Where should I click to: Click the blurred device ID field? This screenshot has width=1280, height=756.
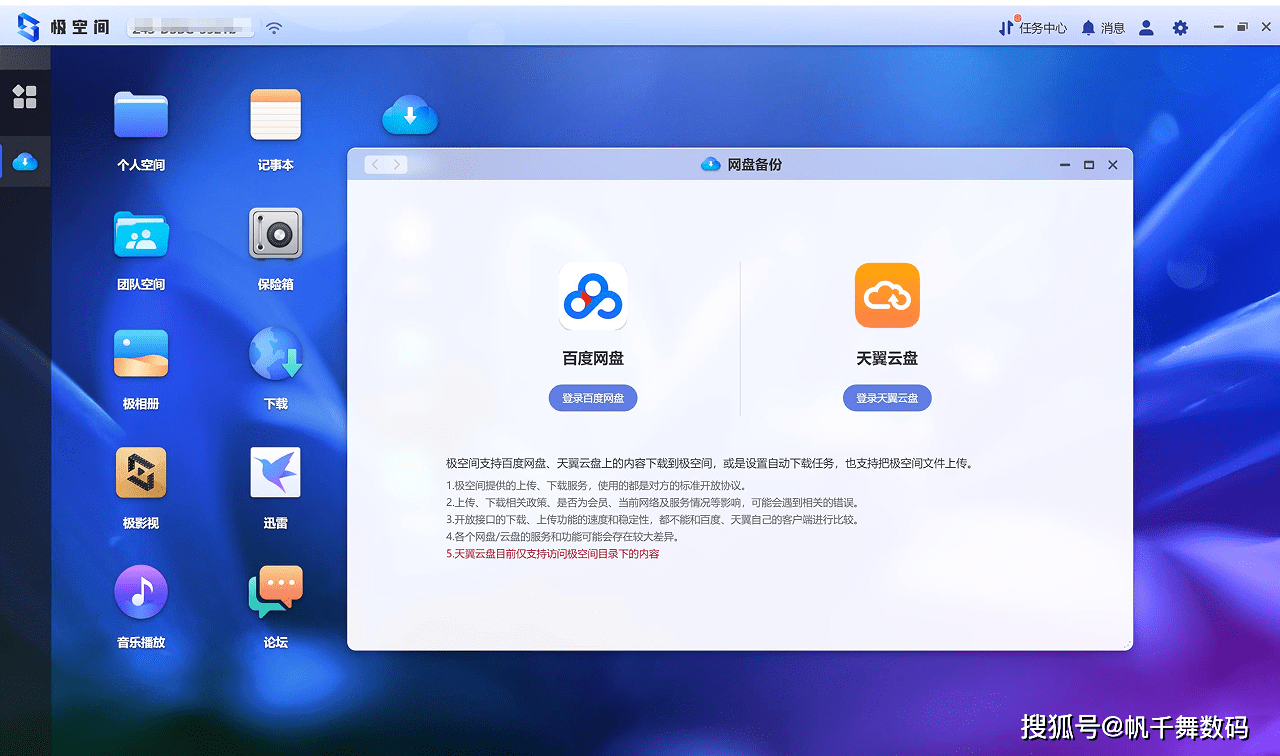pyautogui.click(x=190, y=28)
